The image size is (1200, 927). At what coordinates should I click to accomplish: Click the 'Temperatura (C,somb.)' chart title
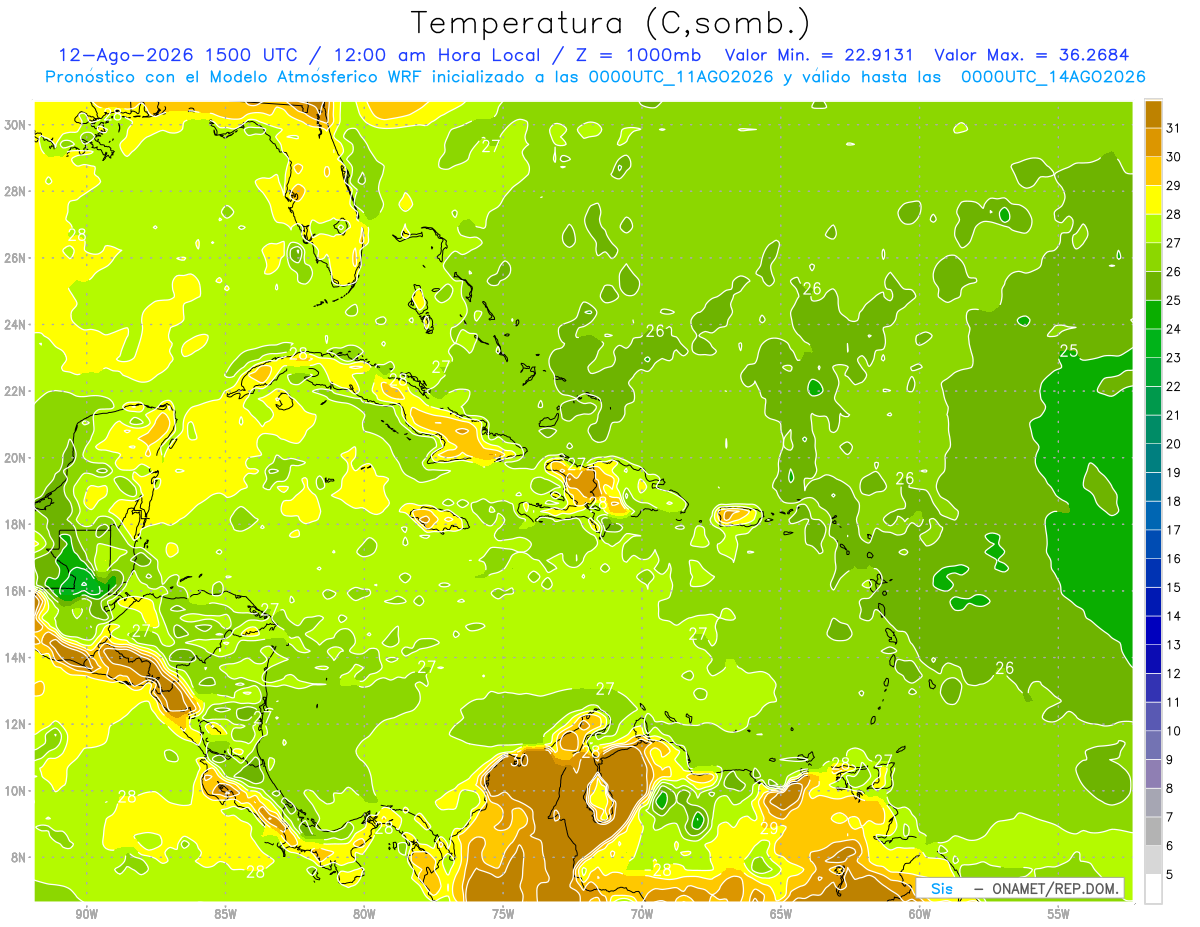610,24
